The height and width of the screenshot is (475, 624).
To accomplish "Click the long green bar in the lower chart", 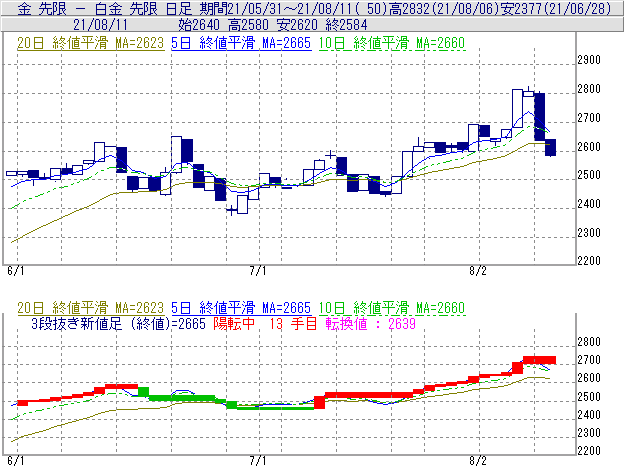I will (x=275, y=407).
